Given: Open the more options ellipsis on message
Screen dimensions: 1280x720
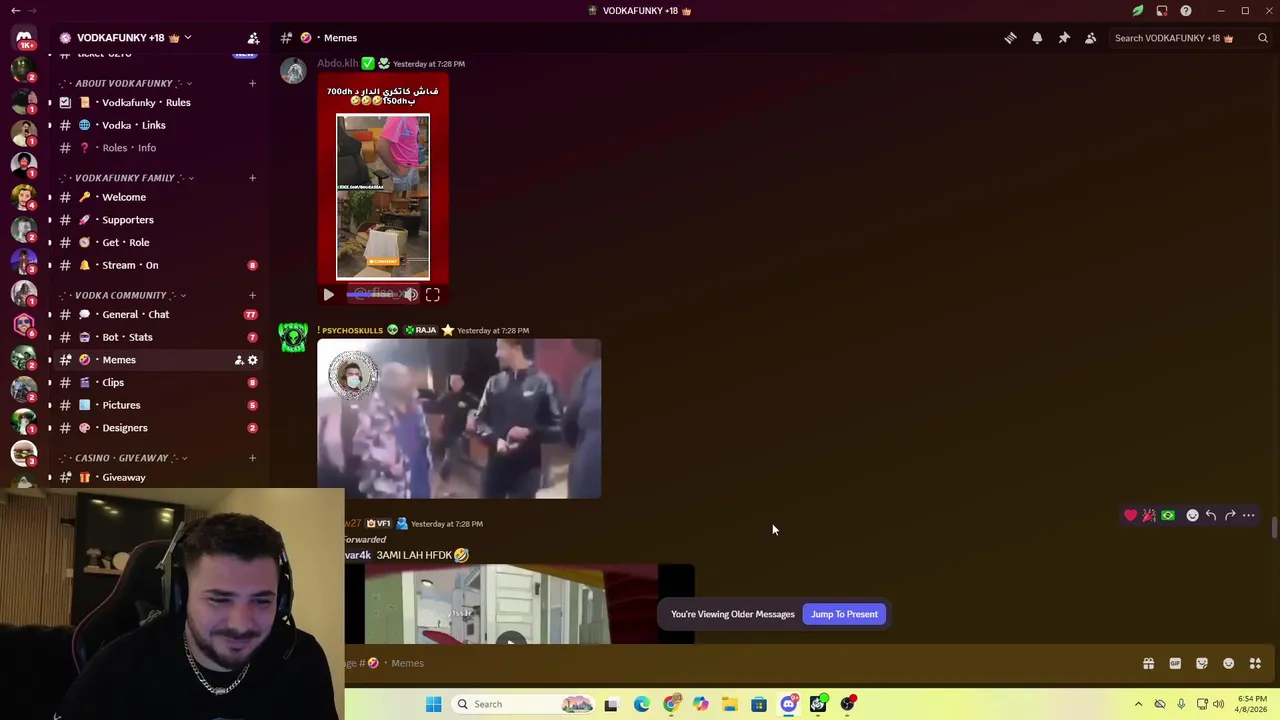Looking at the screenshot, I should 1249,515.
